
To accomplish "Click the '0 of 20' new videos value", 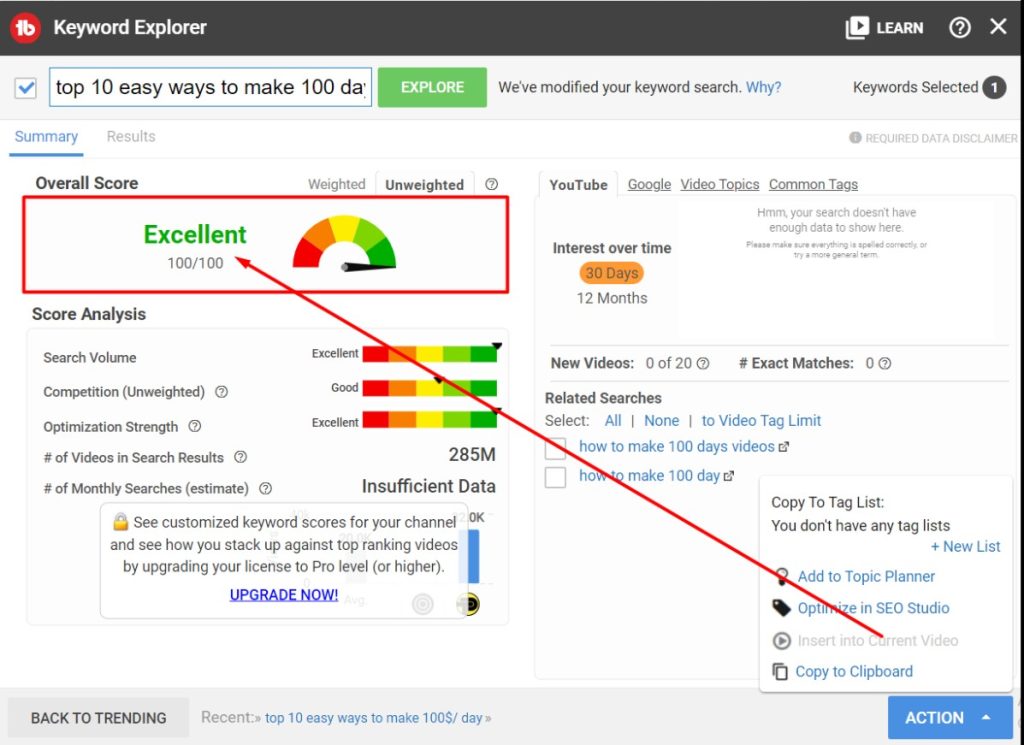I will tap(668, 364).
